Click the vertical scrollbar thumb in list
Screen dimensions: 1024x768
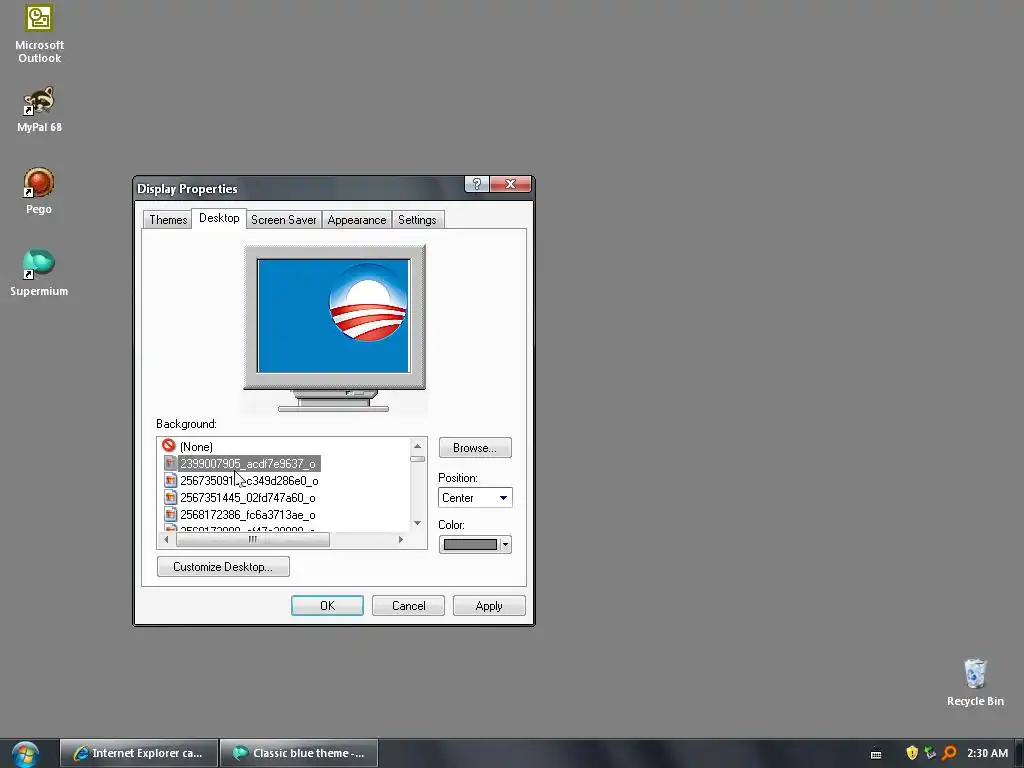coord(417,458)
